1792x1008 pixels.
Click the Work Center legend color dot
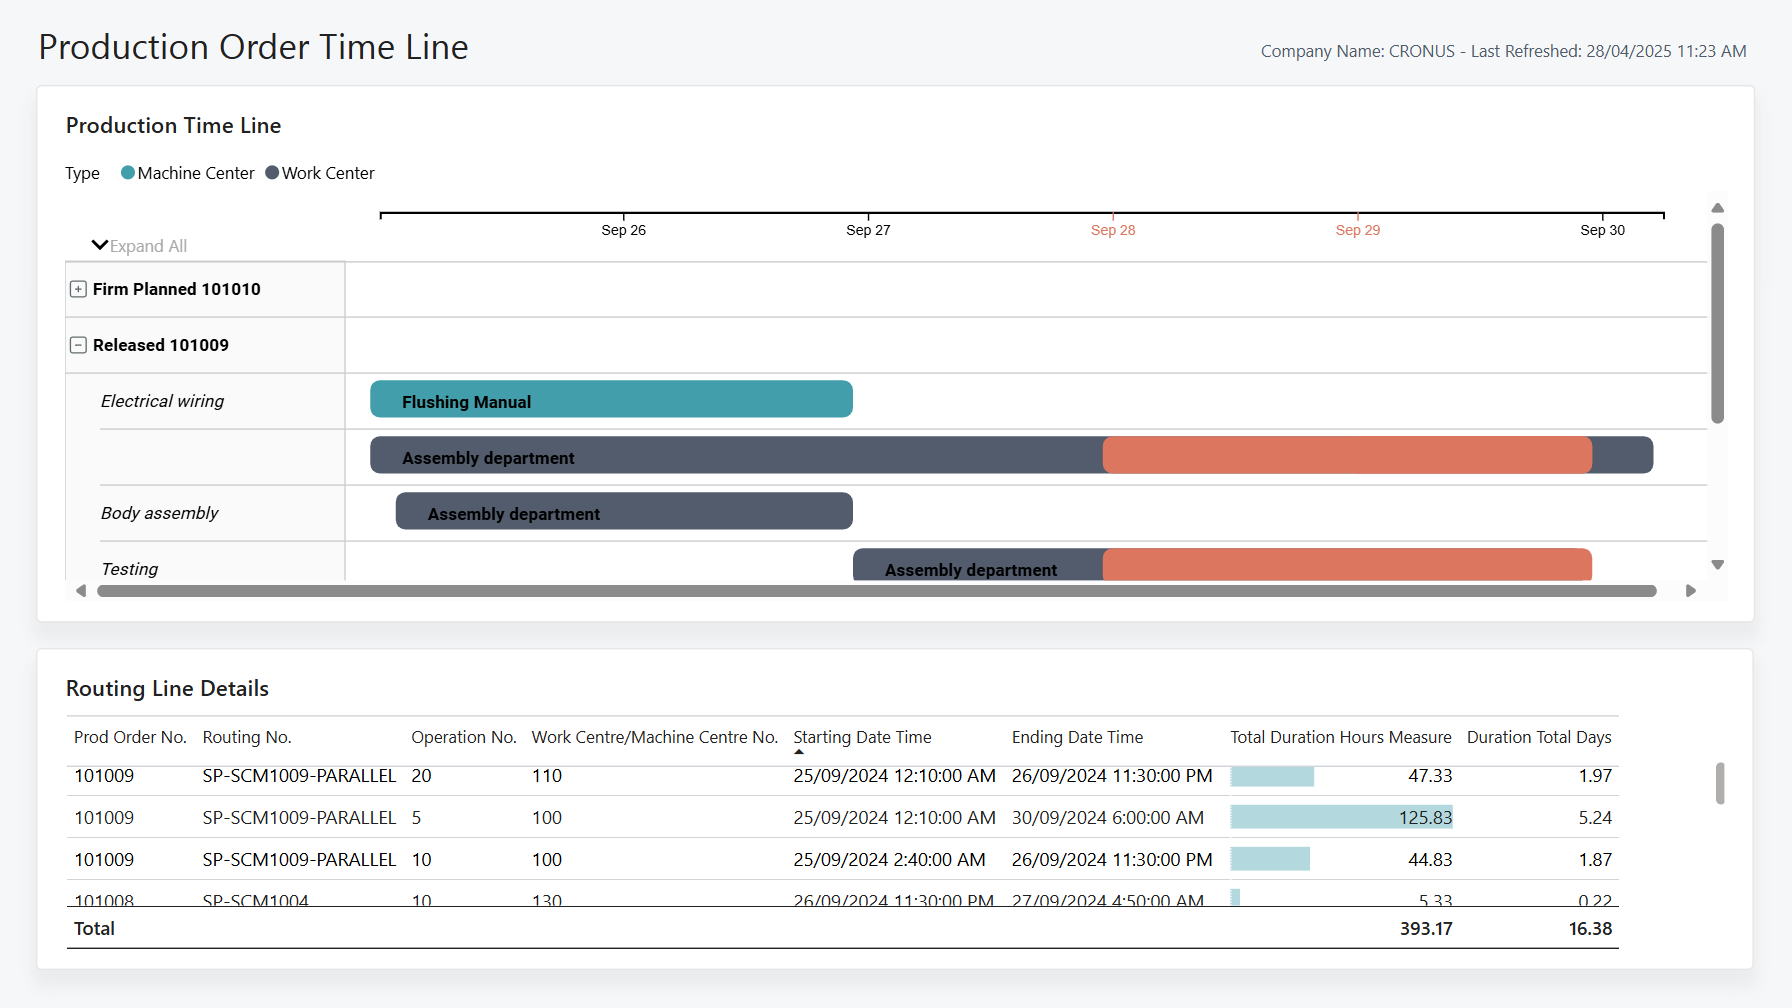(271, 172)
